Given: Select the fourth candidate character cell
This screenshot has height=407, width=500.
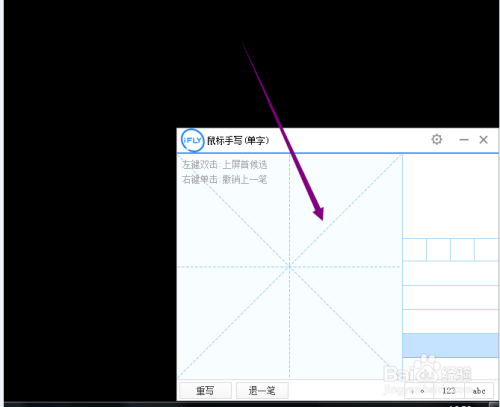Looking at the screenshot, I should coord(487,250).
